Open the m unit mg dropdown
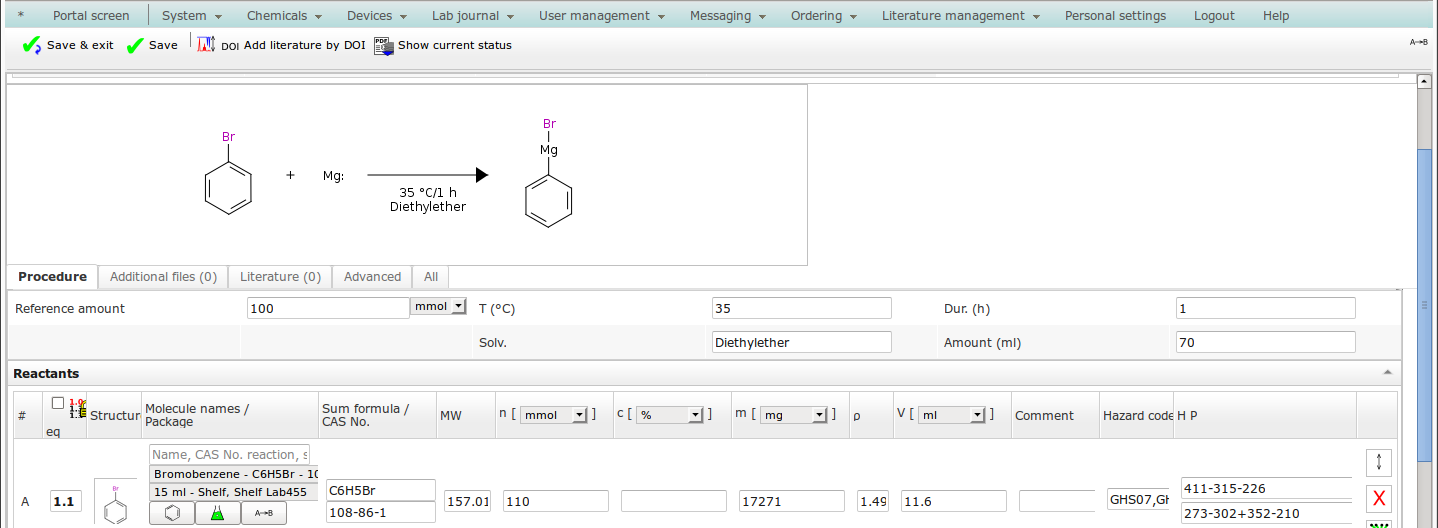The width and height of the screenshot is (1438, 528). click(794, 414)
